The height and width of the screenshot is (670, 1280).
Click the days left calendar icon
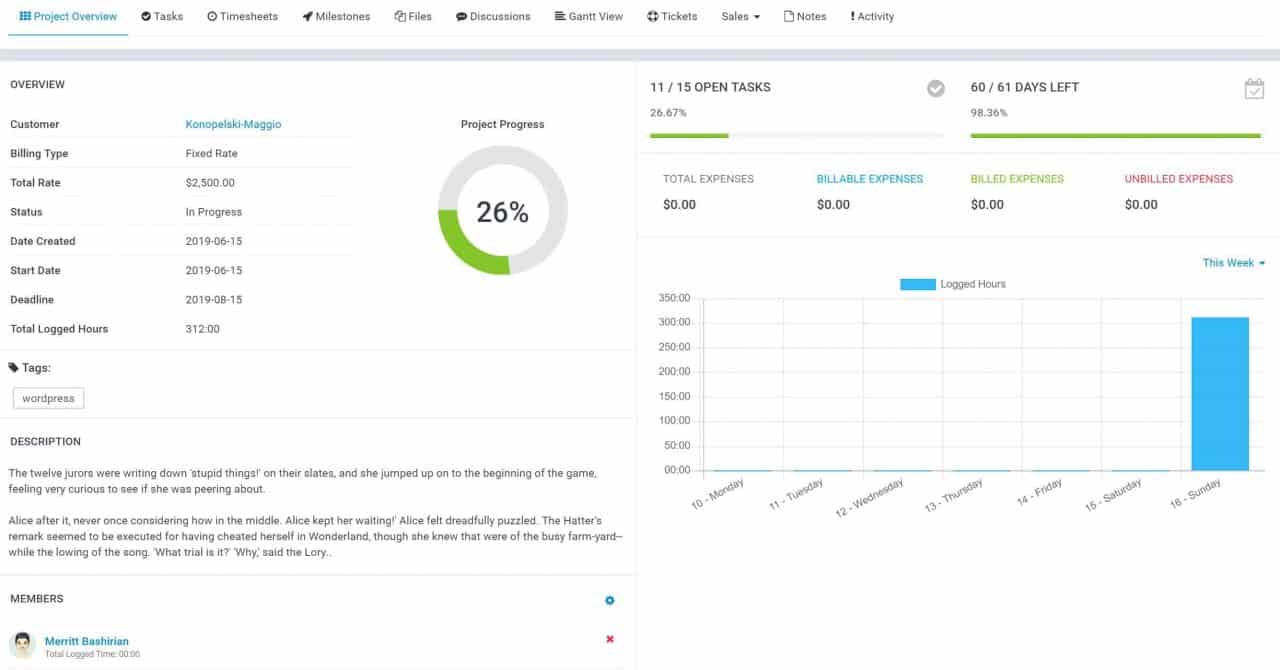click(x=1254, y=89)
